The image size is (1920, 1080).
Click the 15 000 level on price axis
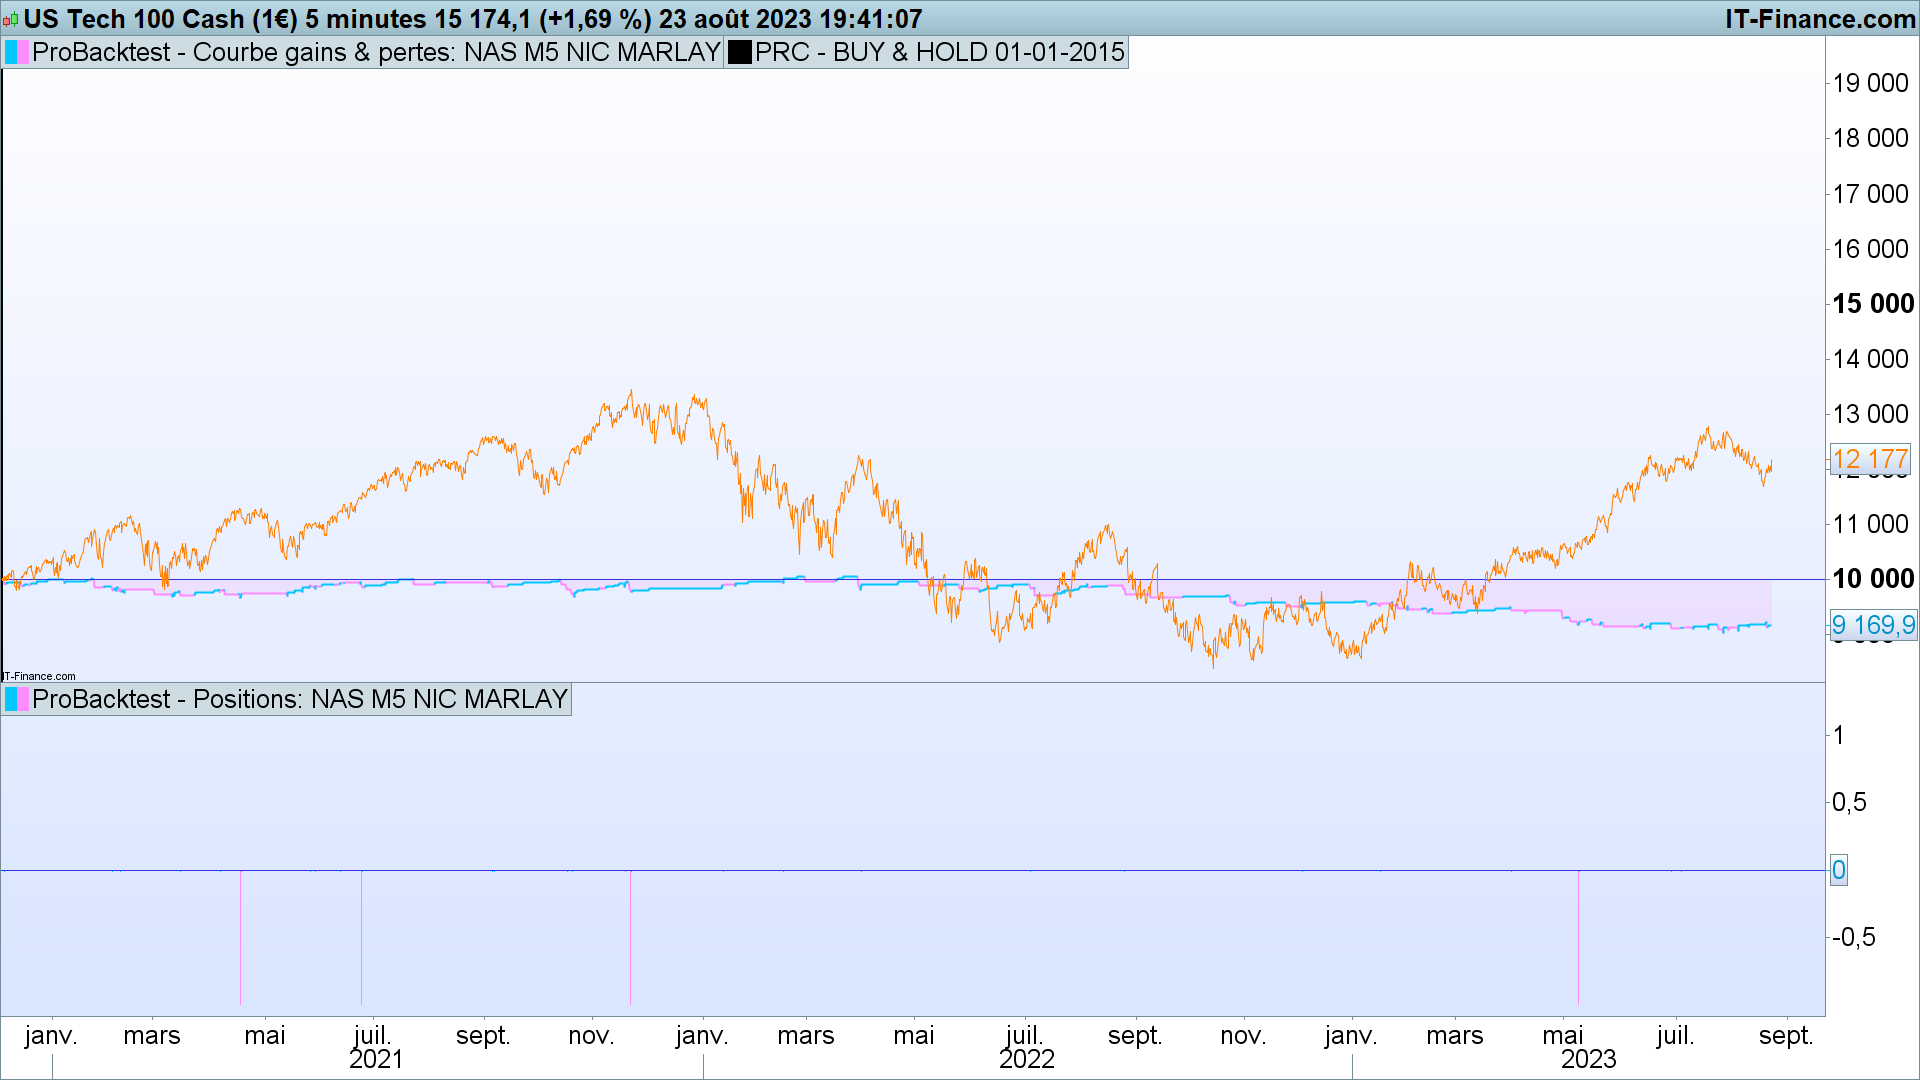coord(1872,304)
